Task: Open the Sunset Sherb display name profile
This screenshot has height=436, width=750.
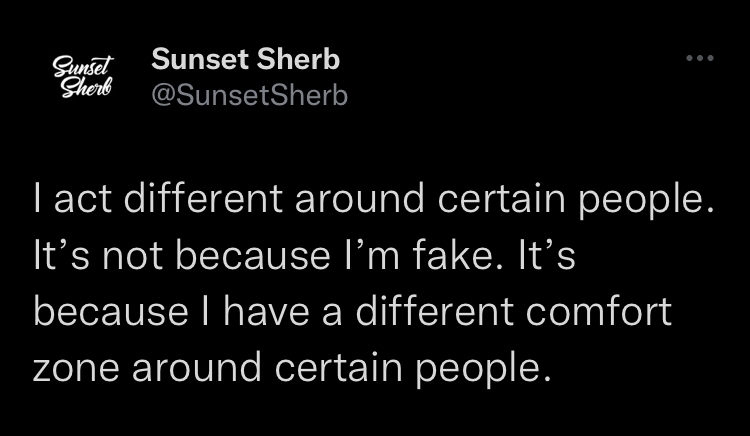Action: pos(245,59)
